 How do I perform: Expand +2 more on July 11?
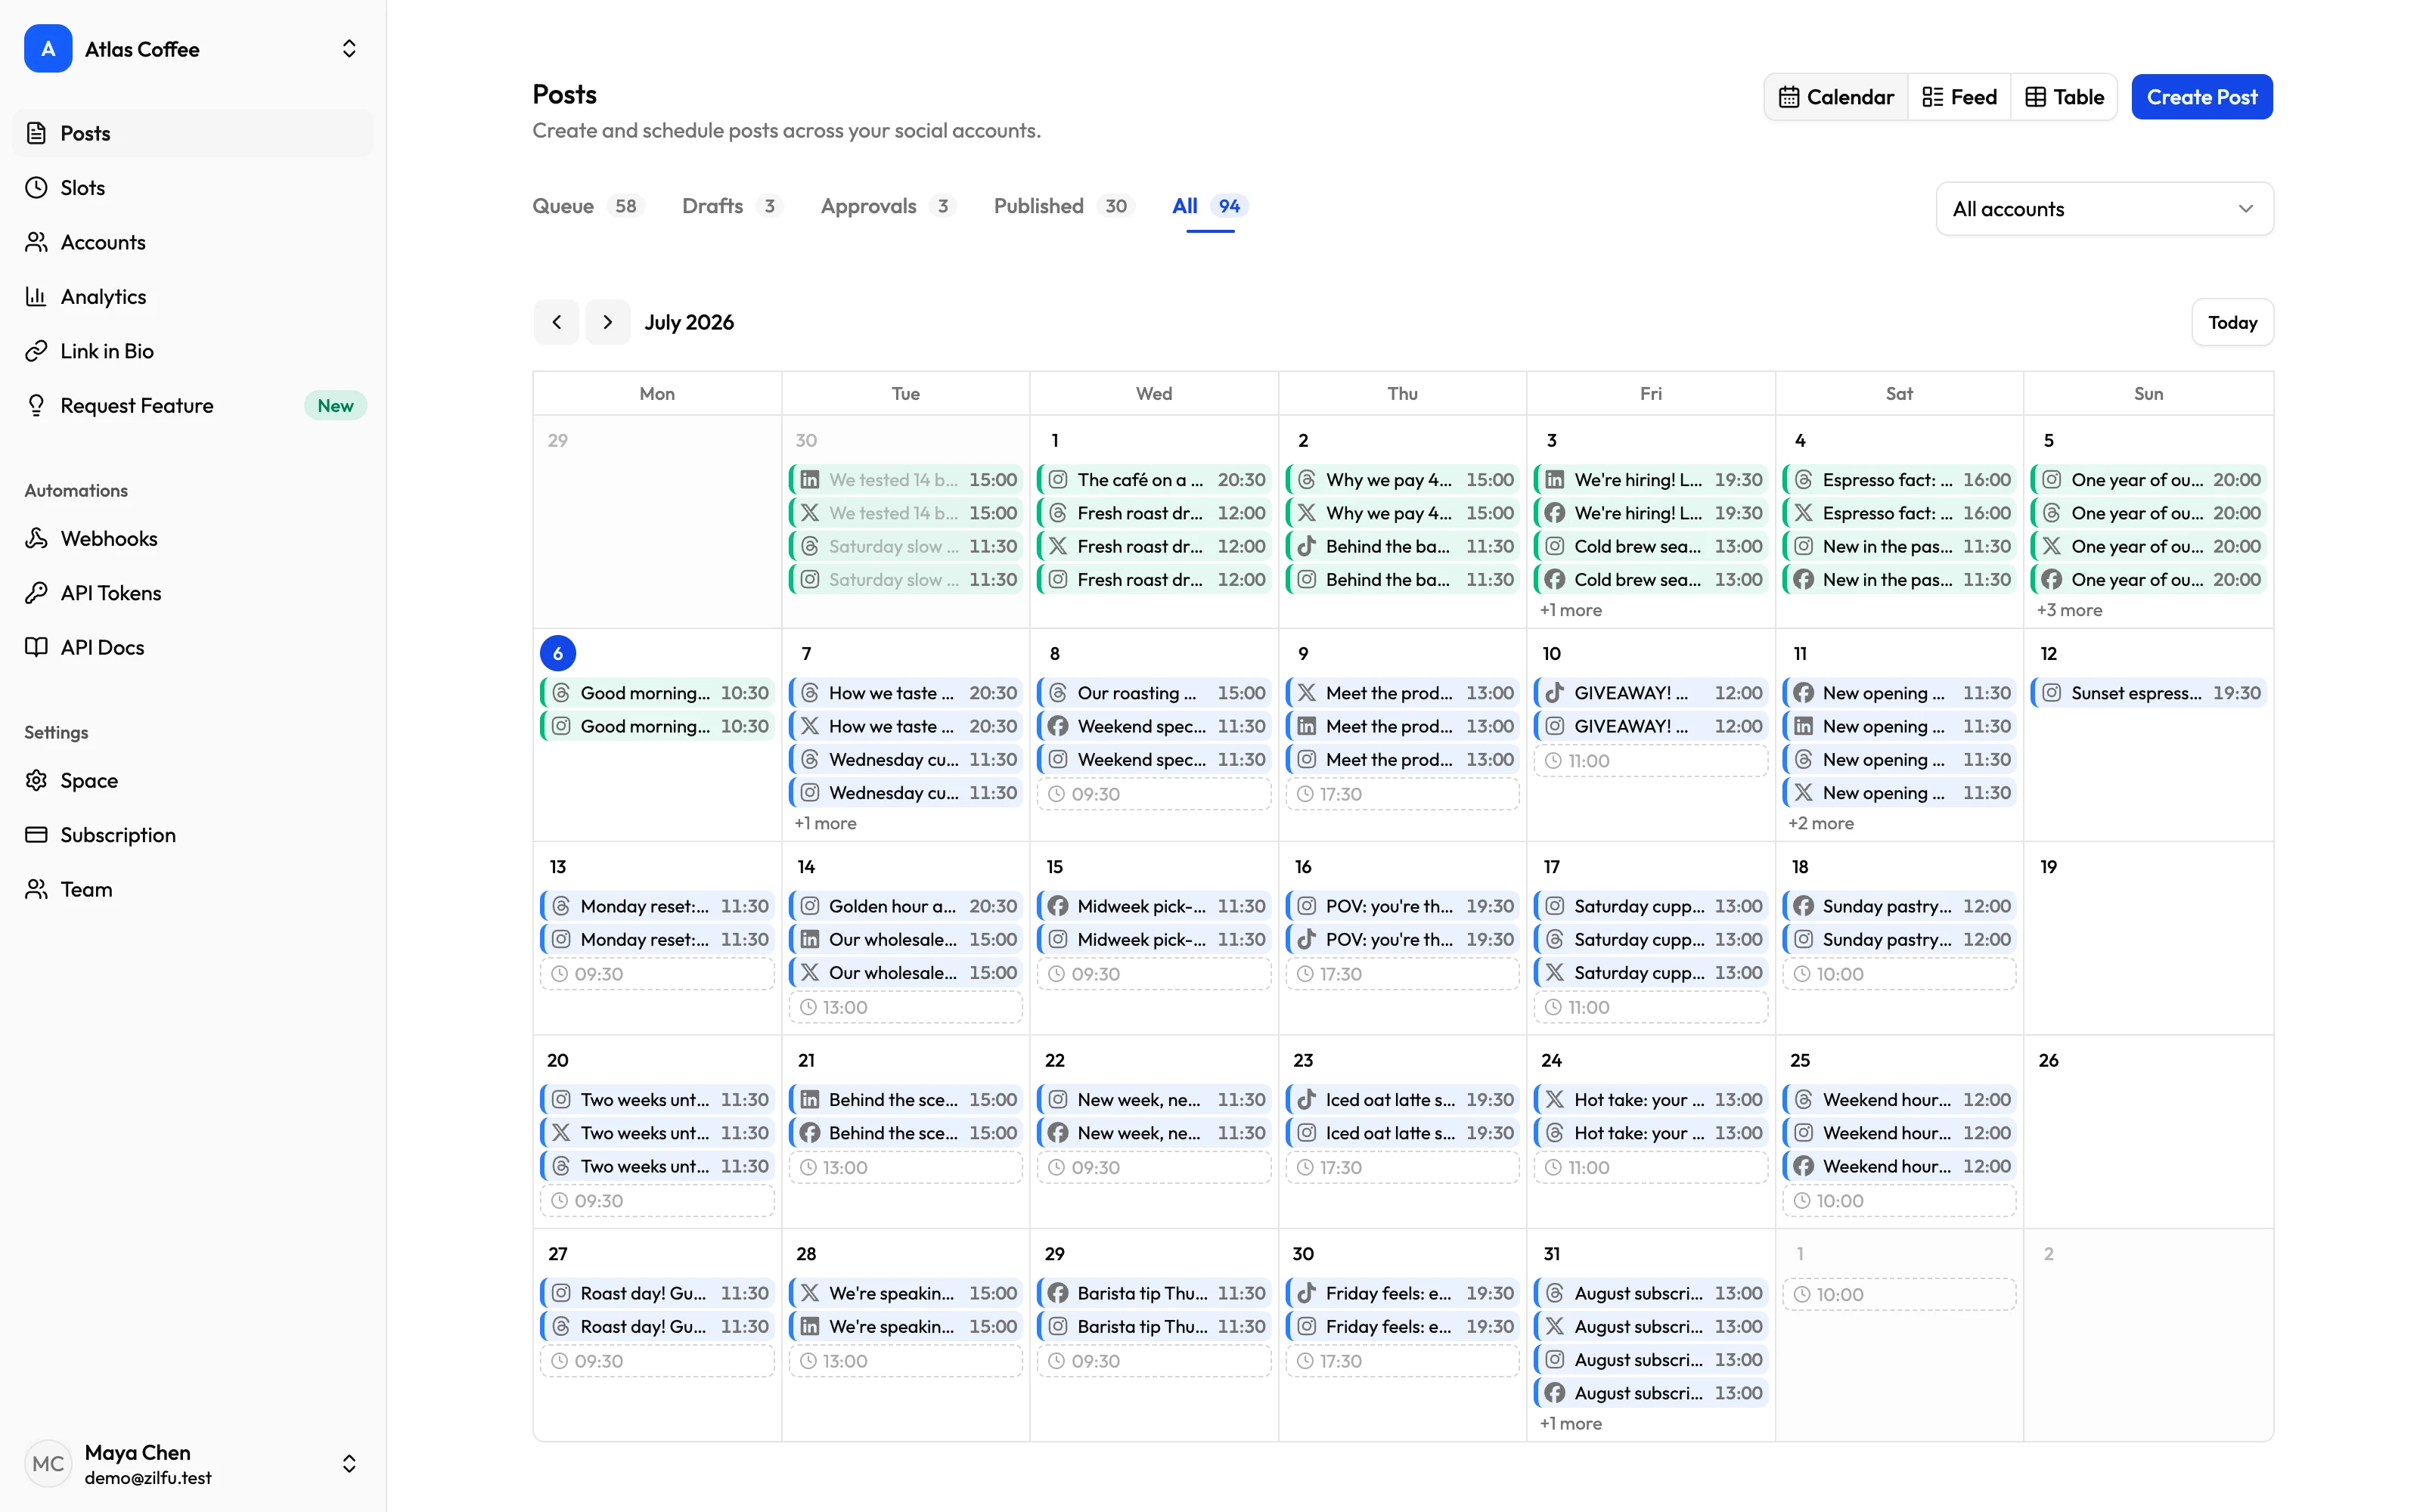click(1821, 823)
